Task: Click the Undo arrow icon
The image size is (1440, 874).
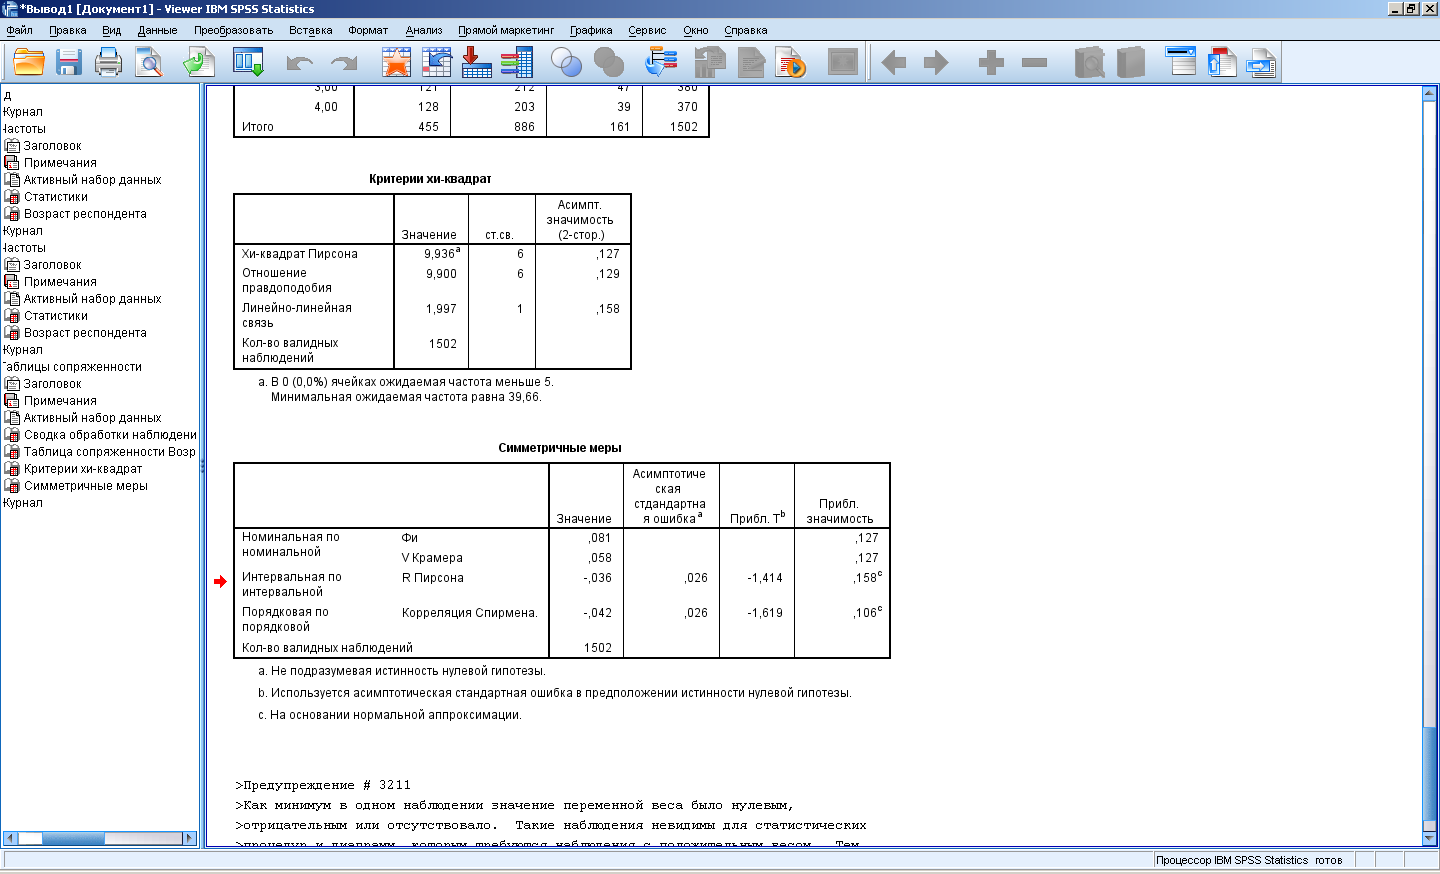Action: pyautogui.click(x=300, y=63)
